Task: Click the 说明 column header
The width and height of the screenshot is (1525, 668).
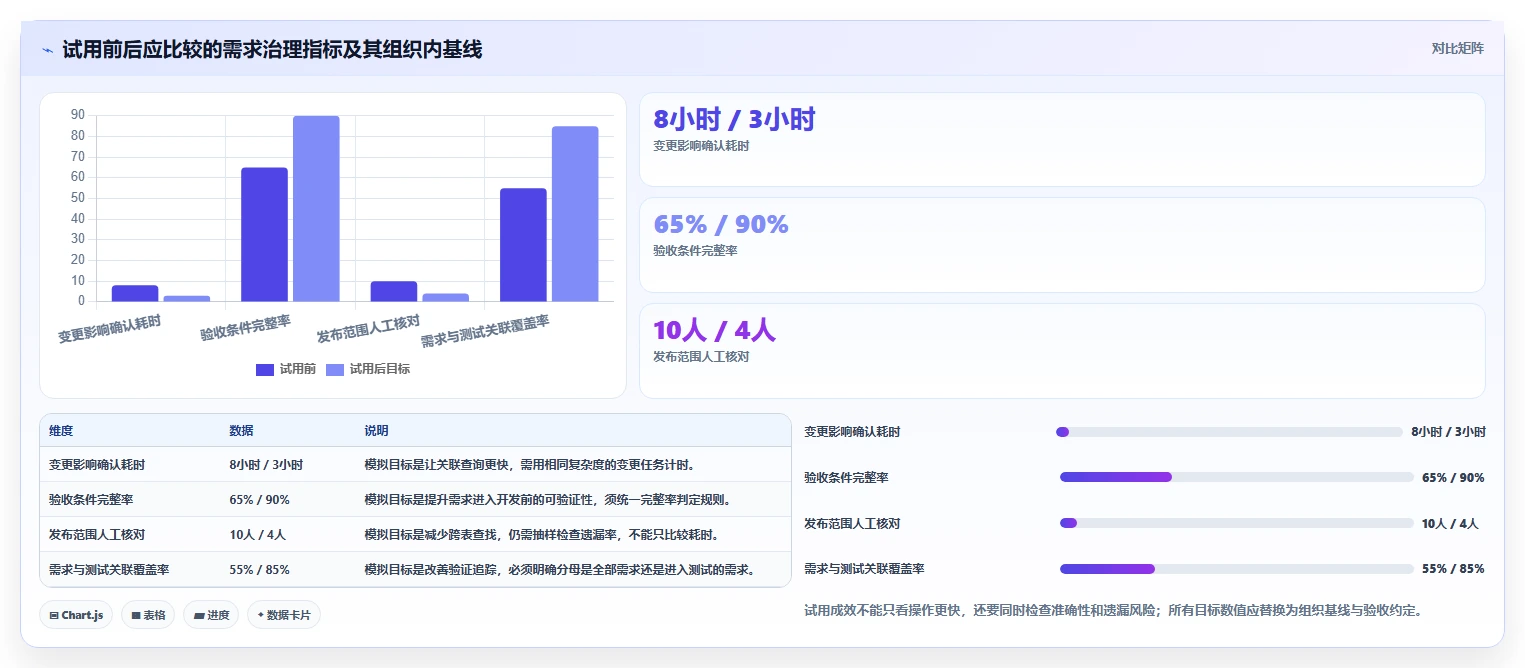Action: pyautogui.click(x=376, y=431)
